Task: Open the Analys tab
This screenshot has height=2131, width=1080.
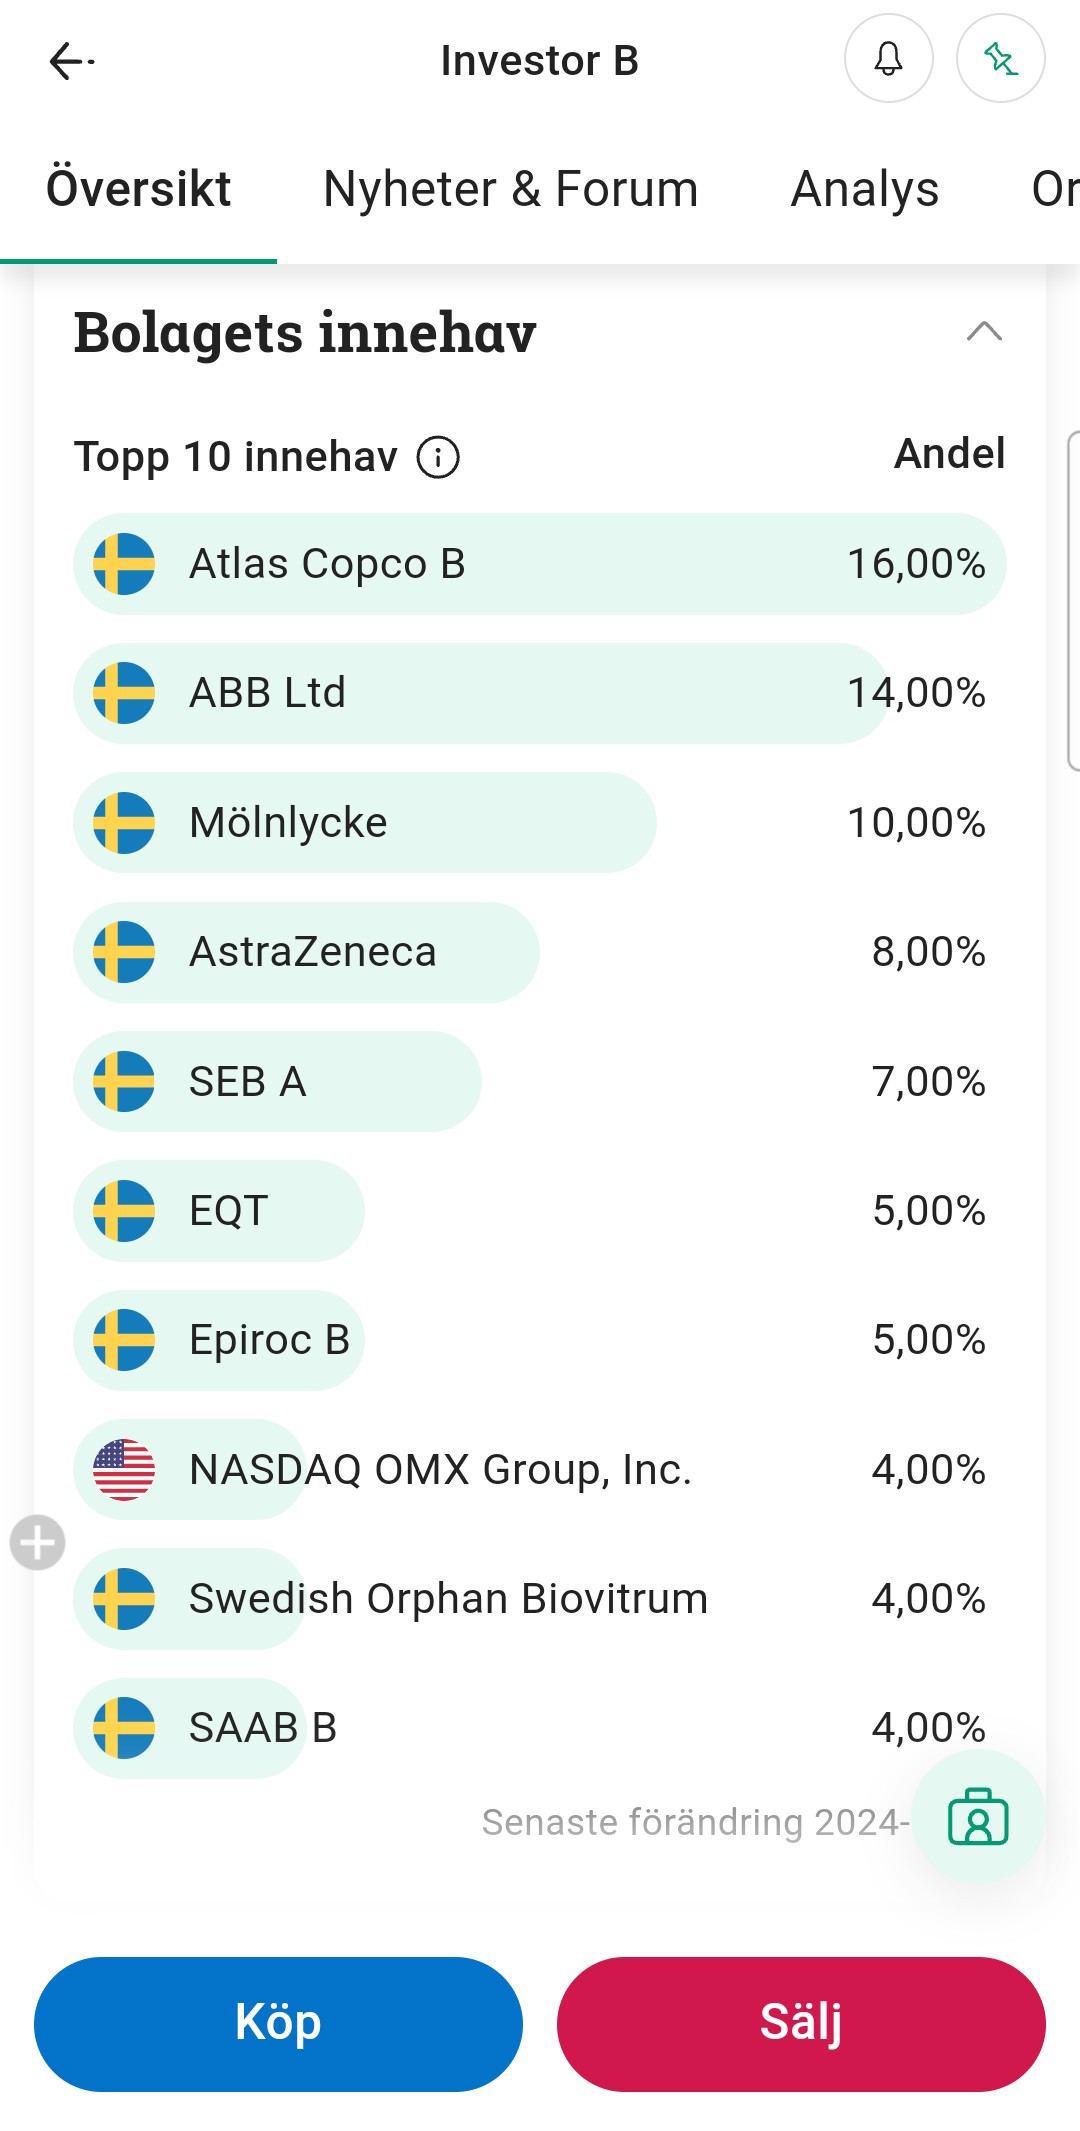Action: click(865, 189)
